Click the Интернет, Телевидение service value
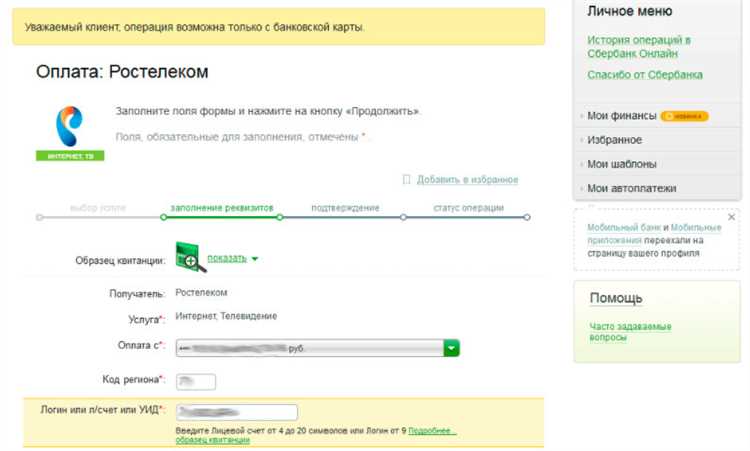Screen dimensions: 750x451 [226, 316]
